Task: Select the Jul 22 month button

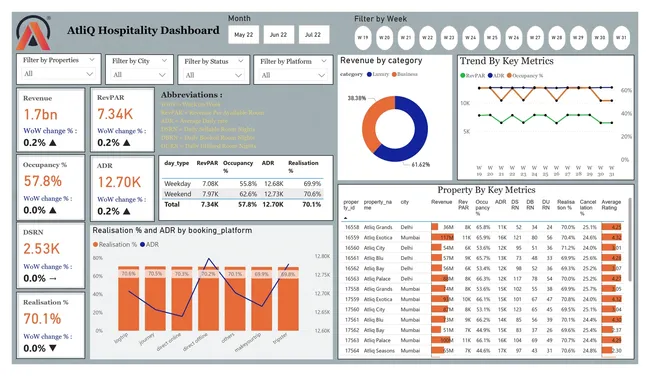Action: coord(313,34)
